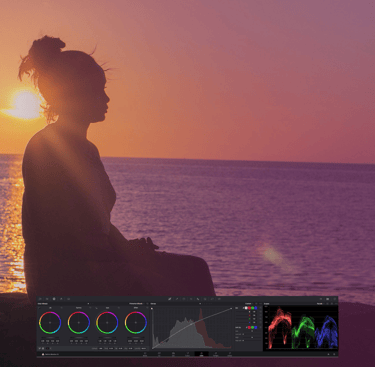Toggle the soft clip blue channel
Screen dimensions: 375x367
point(256,327)
